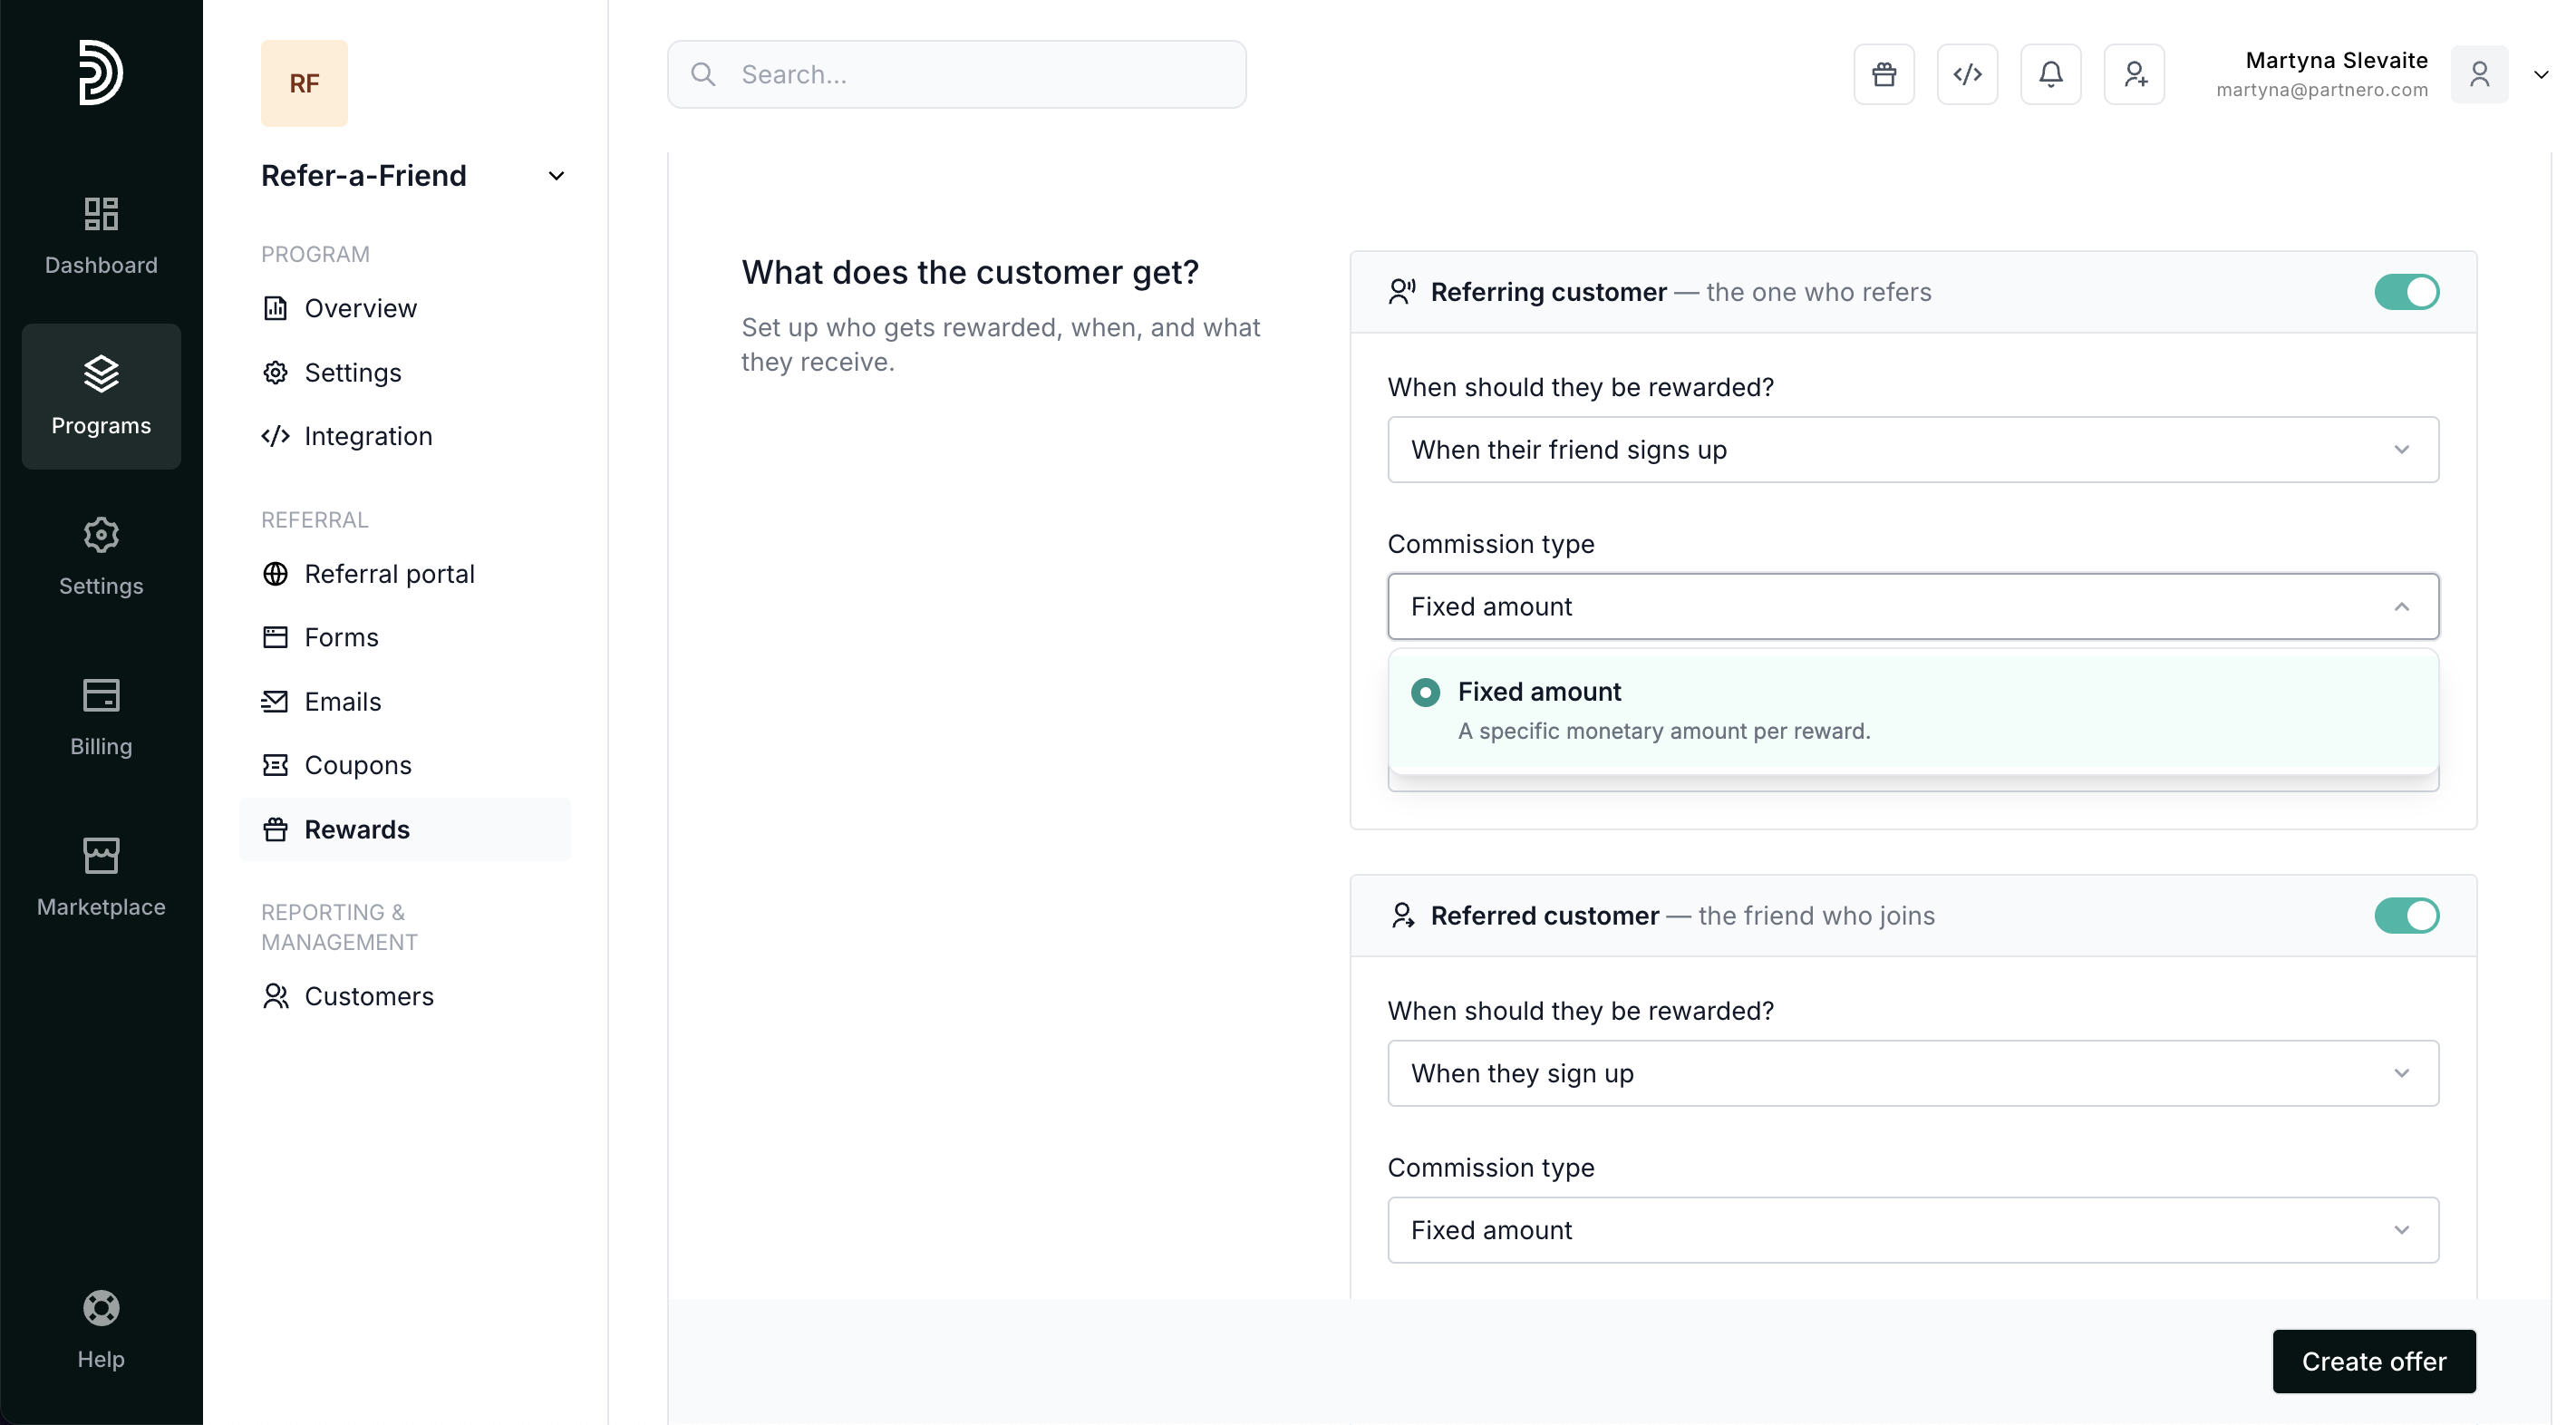The width and height of the screenshot is (2576, 1425).
Task: Open Help lifebuoy icon
Action: pos(101,1328)
